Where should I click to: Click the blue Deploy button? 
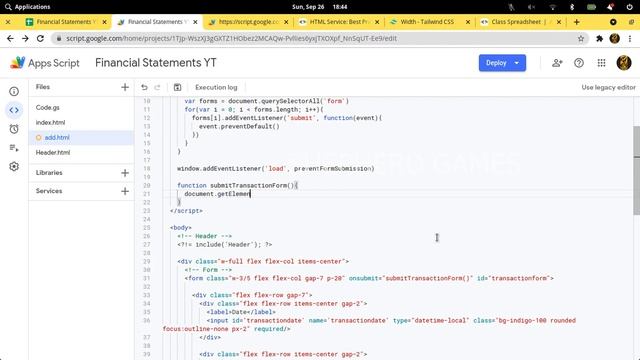coord(502,63)
